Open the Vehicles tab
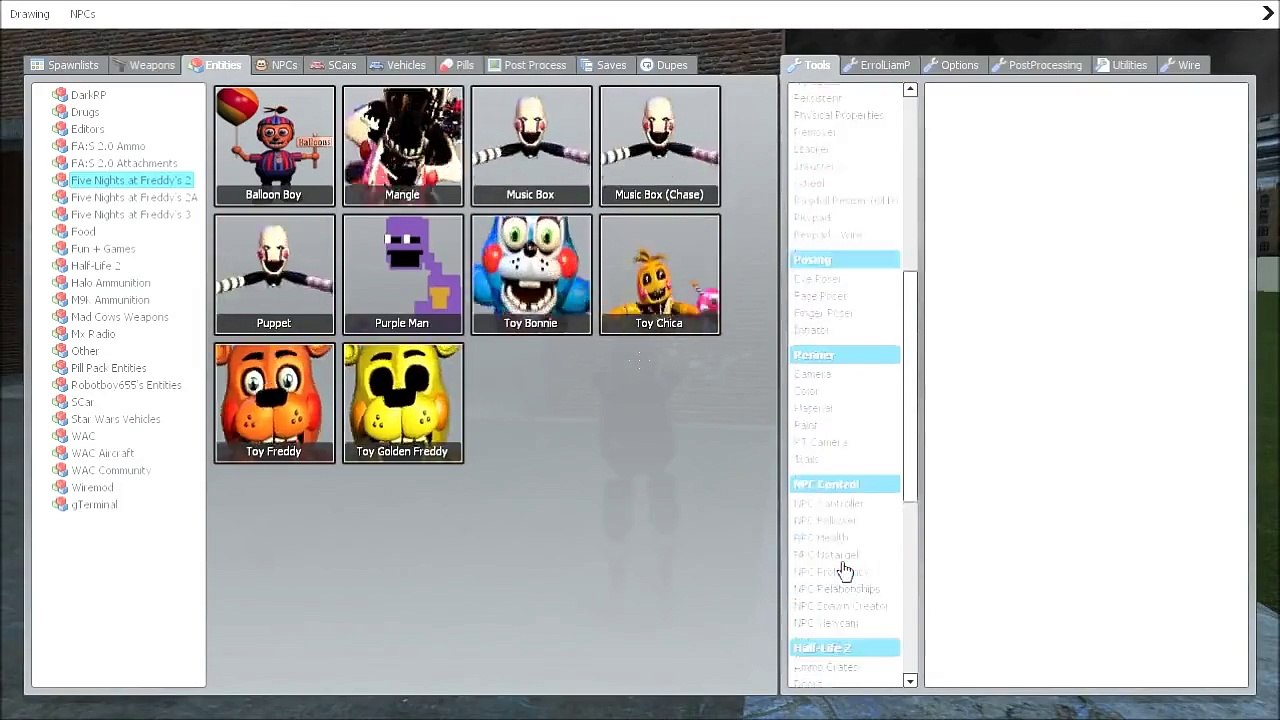The height and width of the screenshot is (720, 1280). pos(397,65)
